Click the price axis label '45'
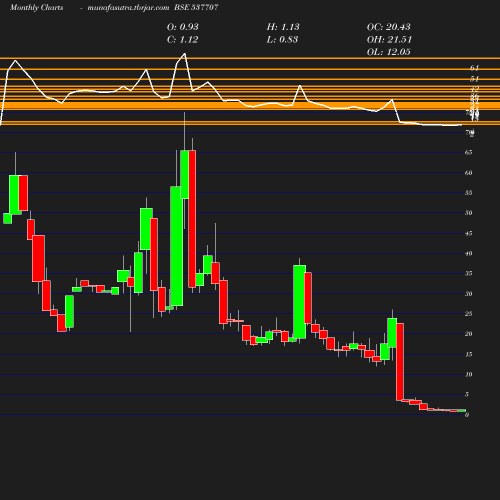 (468, 233)
